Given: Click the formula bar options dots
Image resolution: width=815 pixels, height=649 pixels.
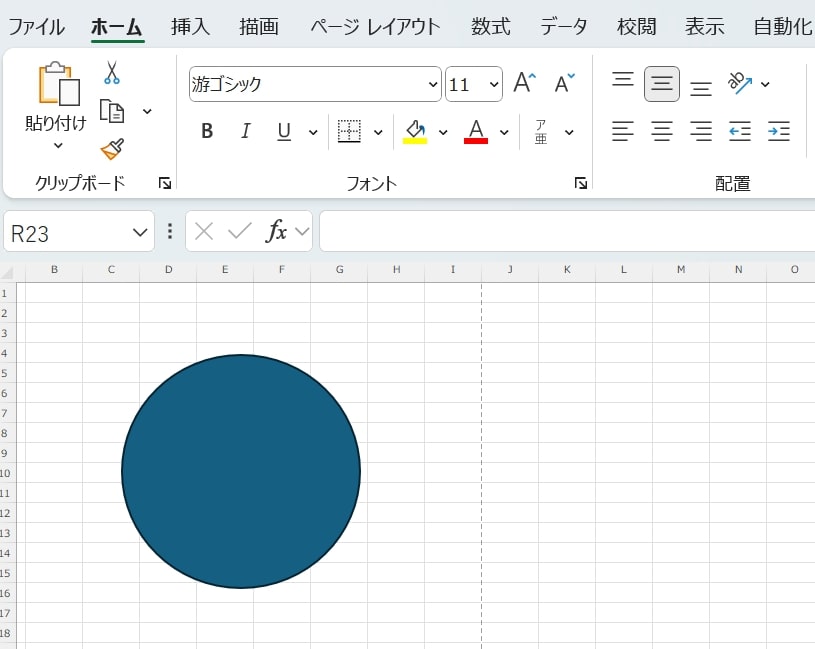Looking at the screenshot, I should point(170,231).
